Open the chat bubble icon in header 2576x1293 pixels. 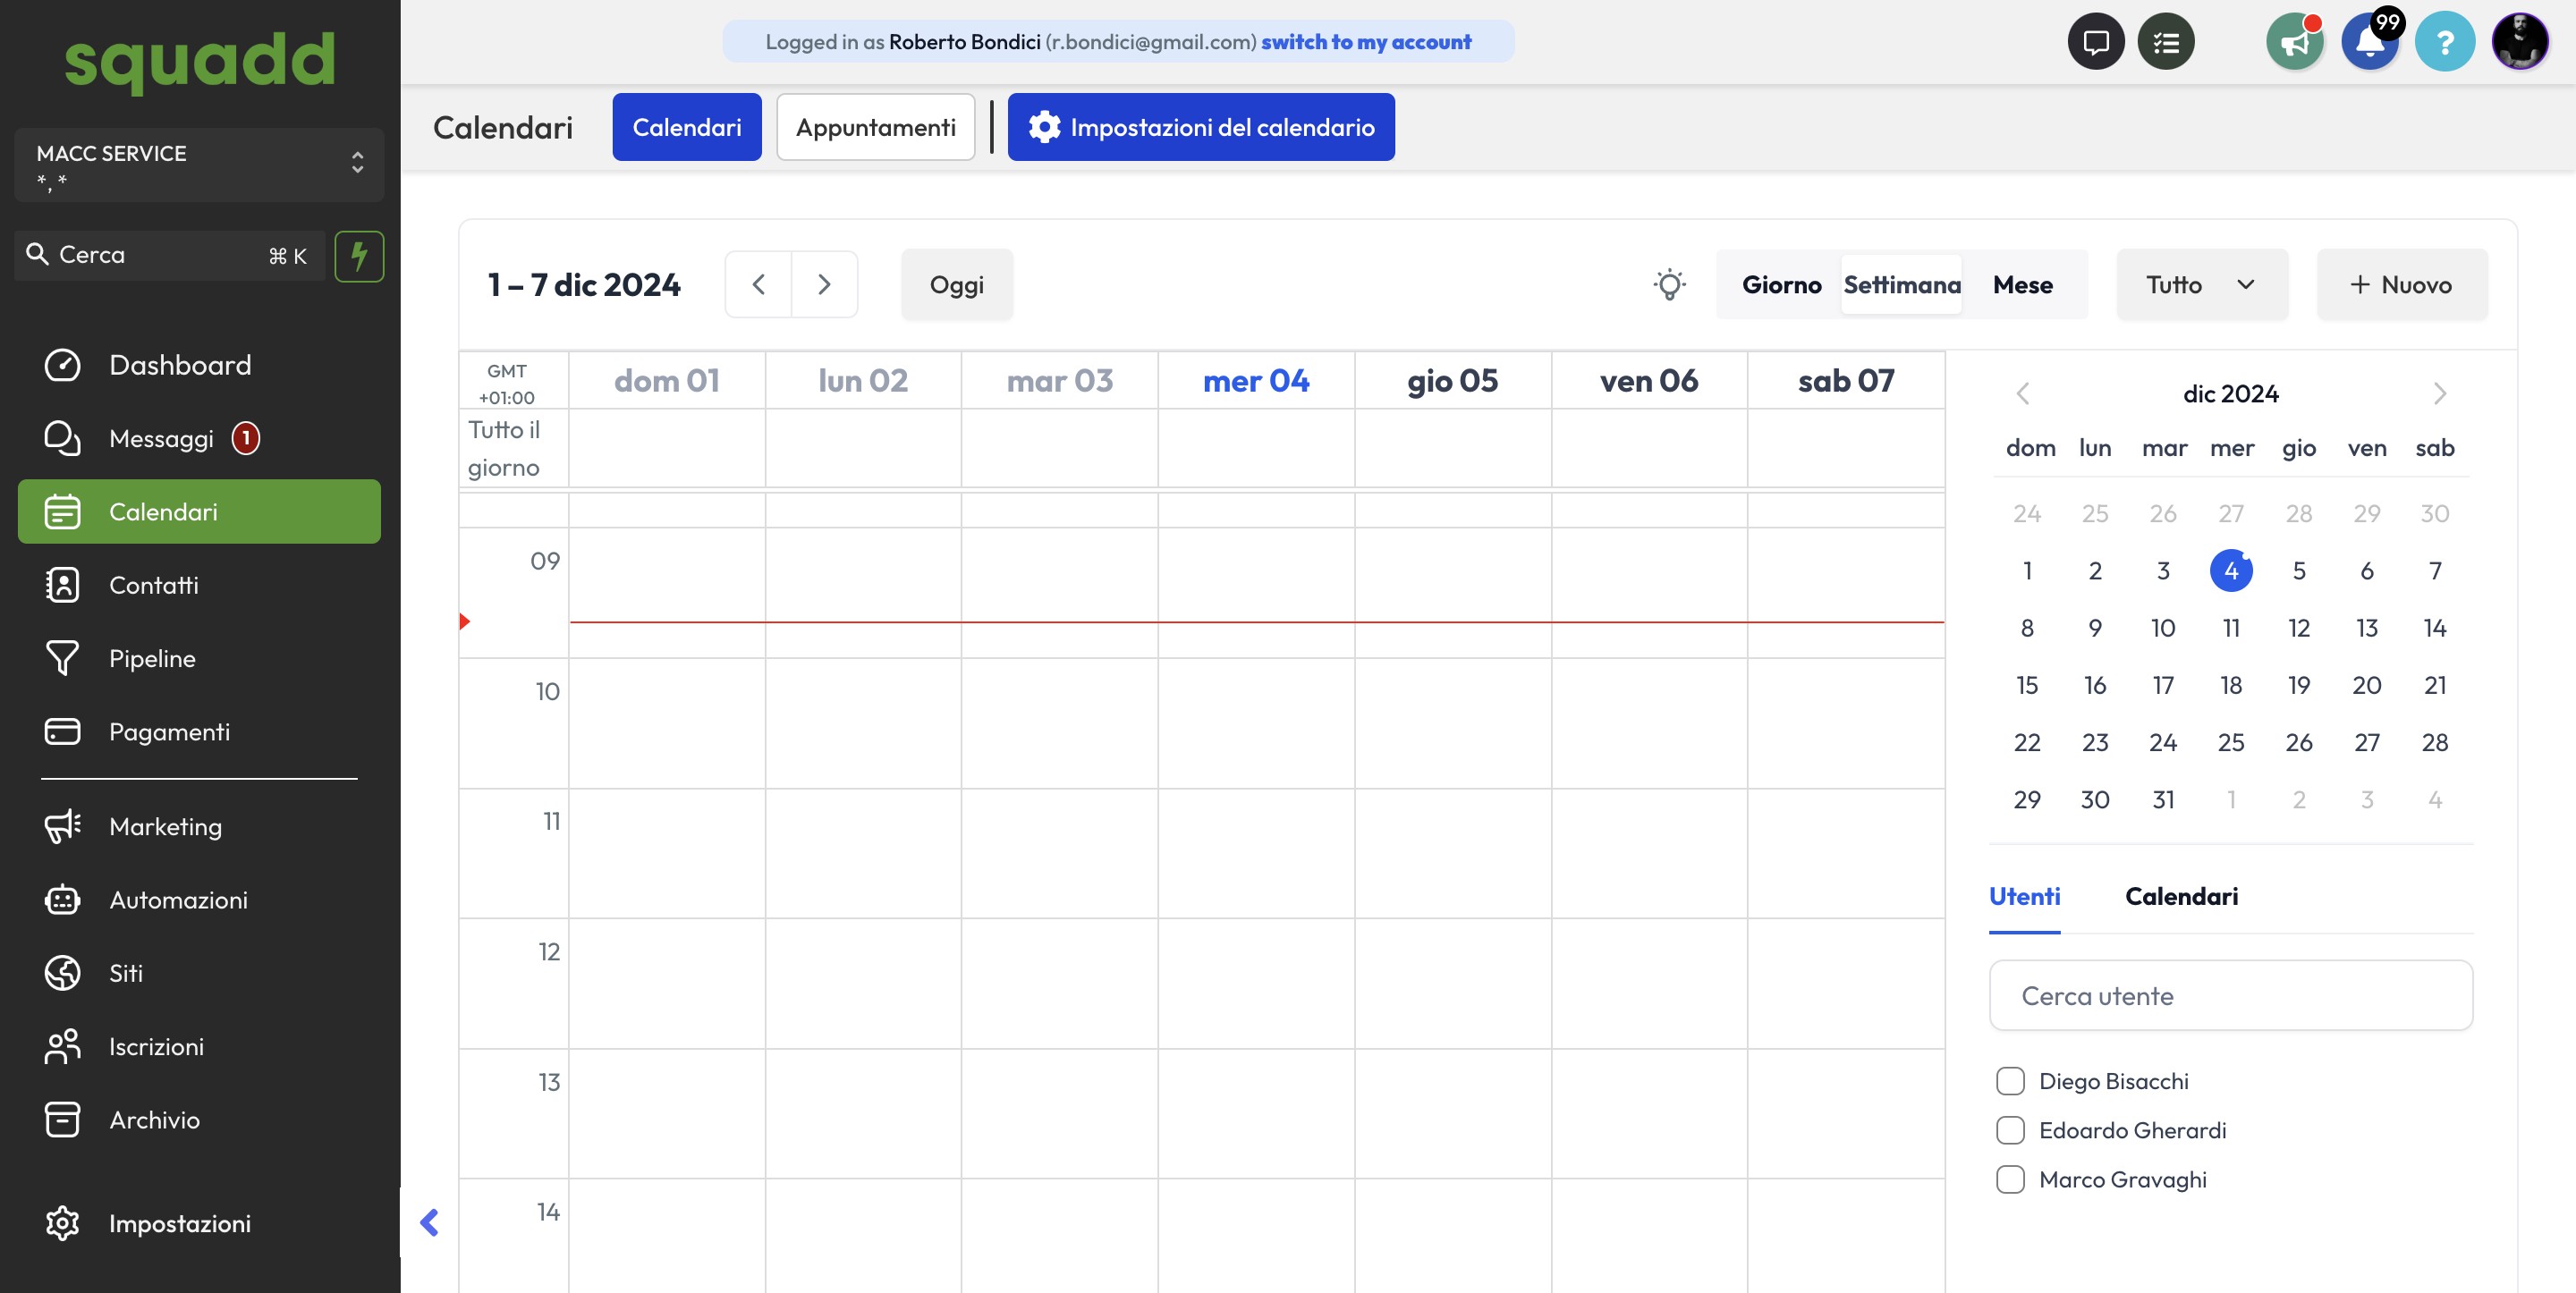click(x=2095, y=42)
